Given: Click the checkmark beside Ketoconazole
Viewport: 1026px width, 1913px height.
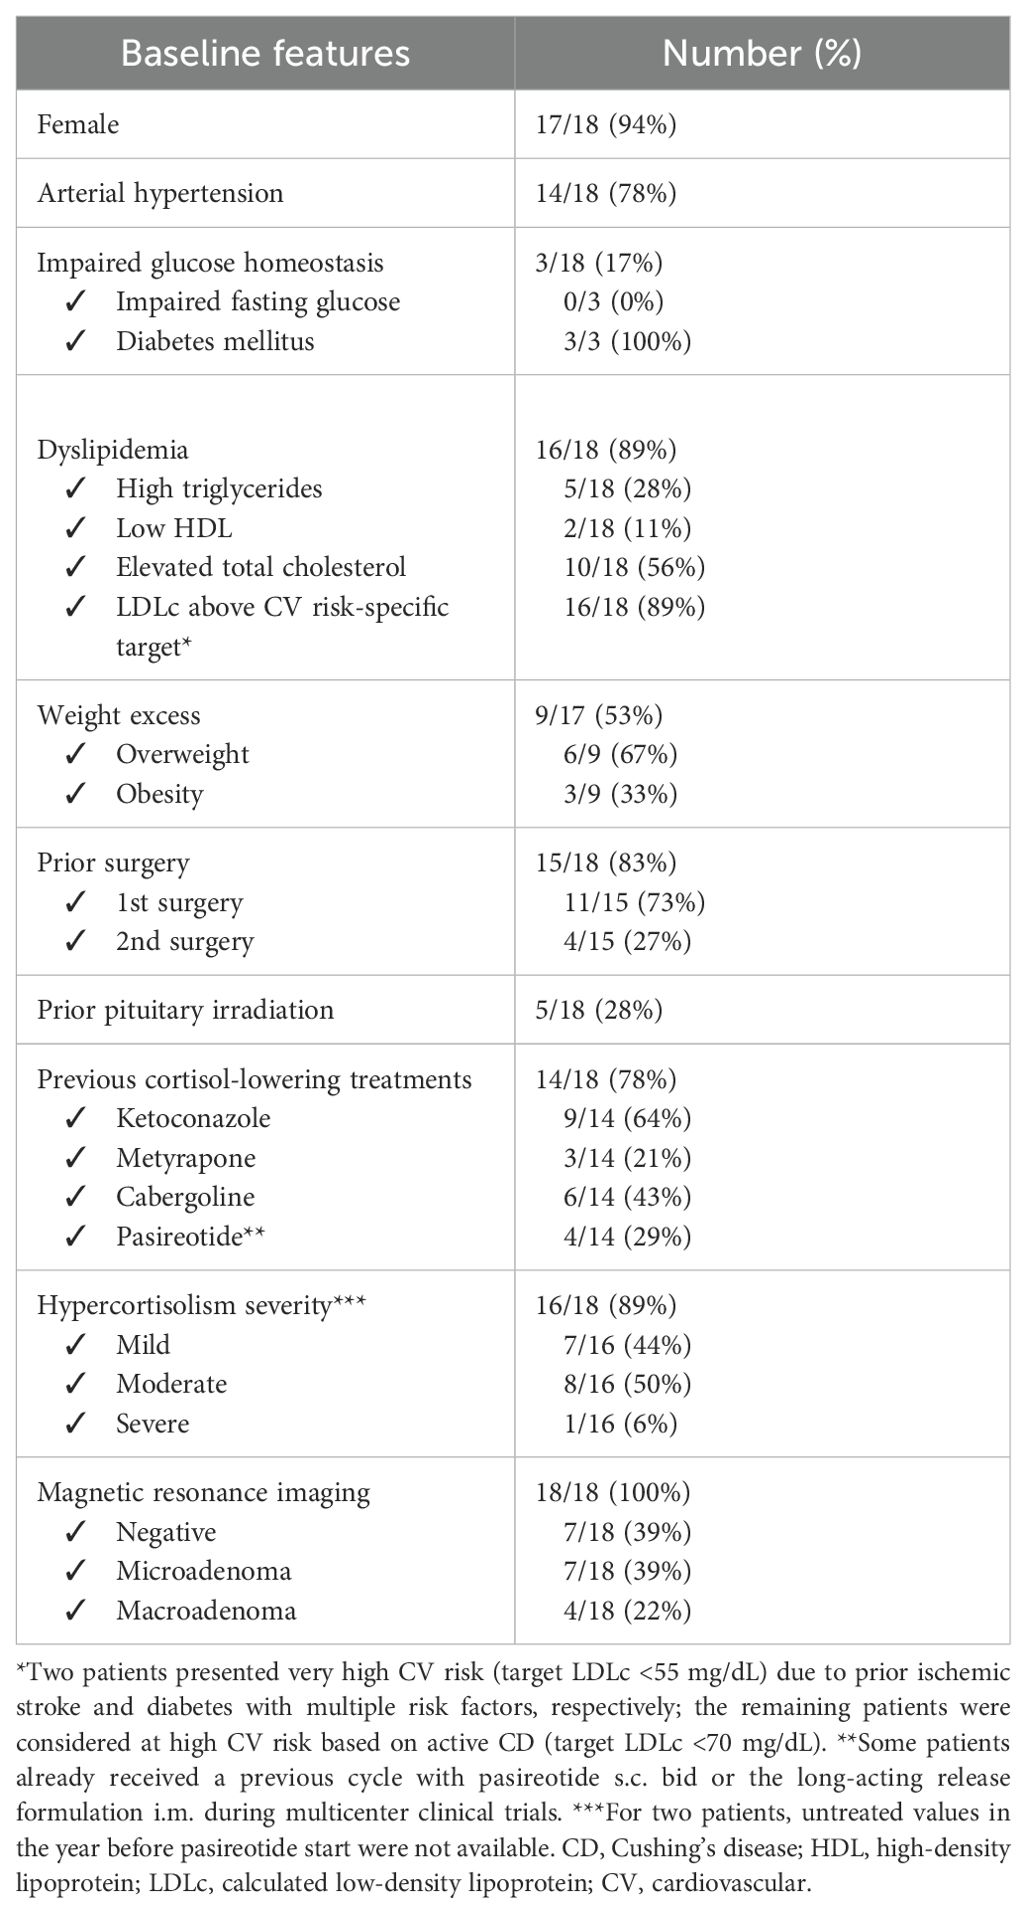Looking at the screenshot, I should pos(74,1118).
